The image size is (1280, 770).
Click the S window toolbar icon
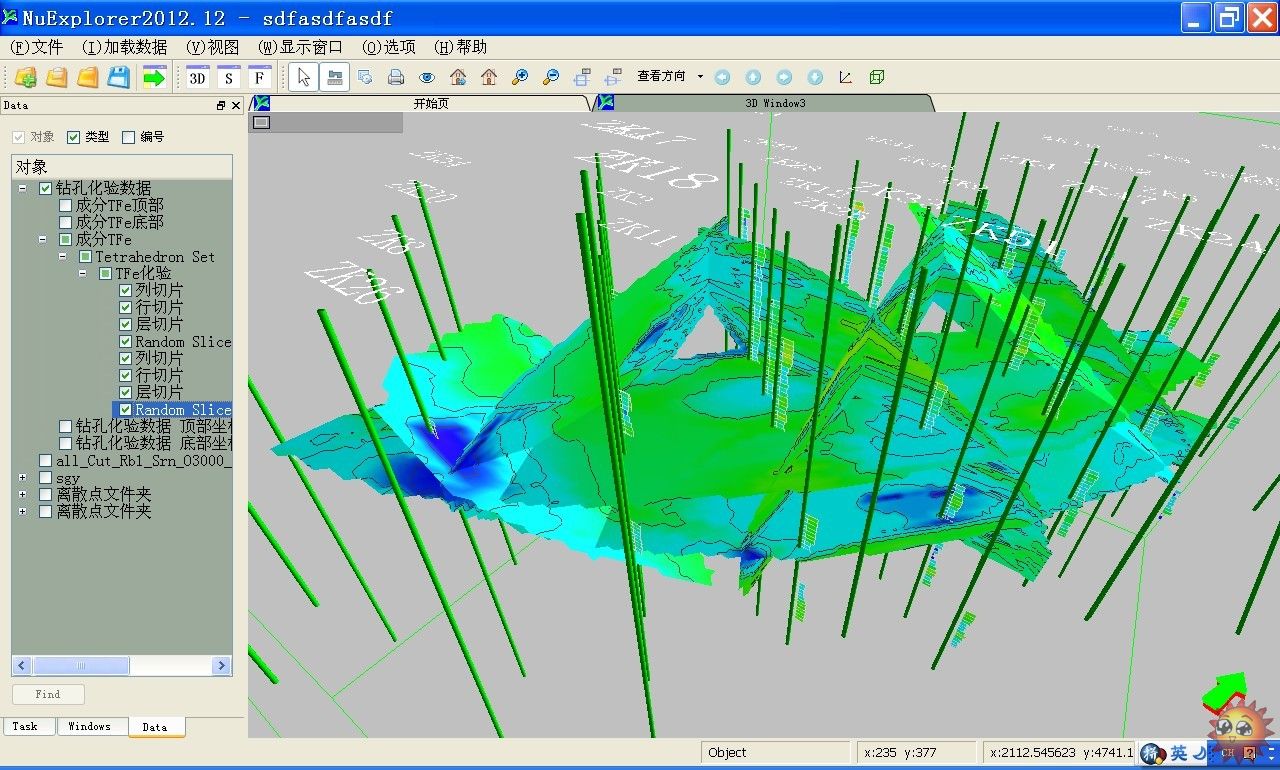tap(229, 77)
